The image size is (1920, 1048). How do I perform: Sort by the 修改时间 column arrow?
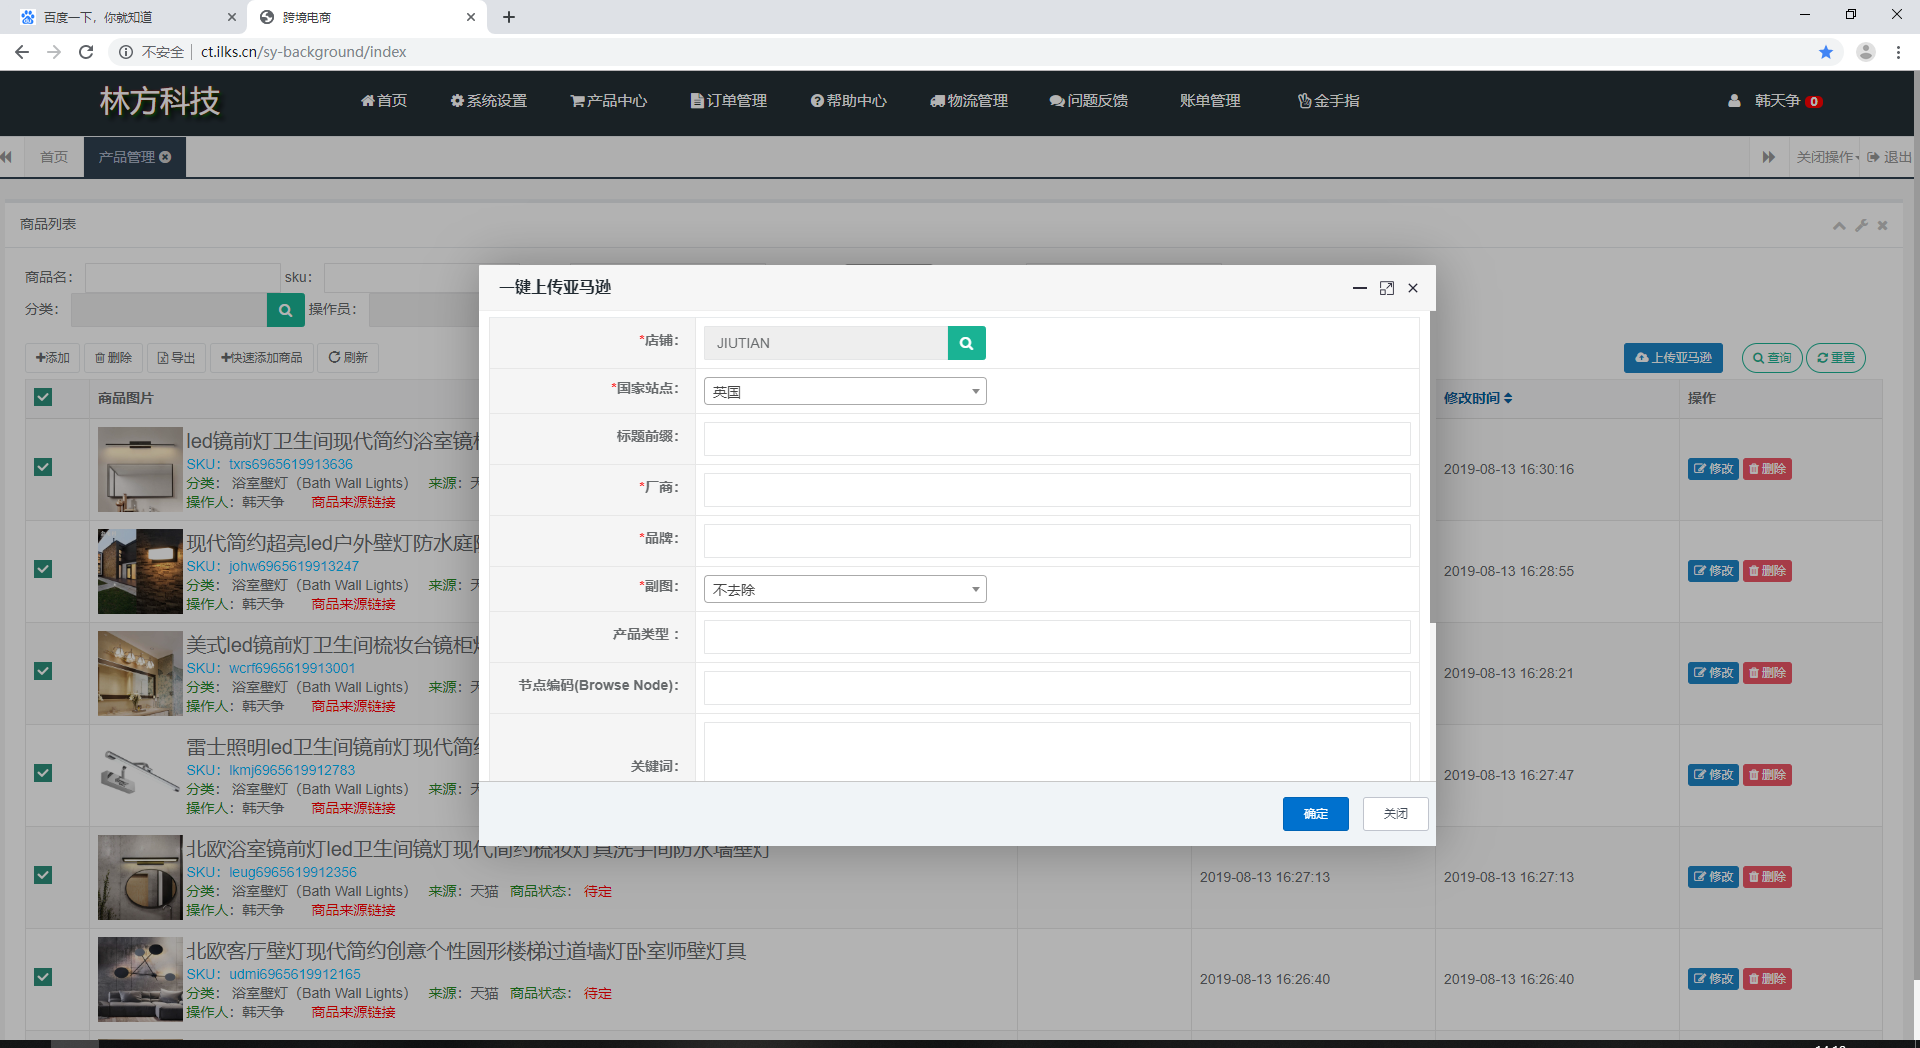tap(1508, 398)
